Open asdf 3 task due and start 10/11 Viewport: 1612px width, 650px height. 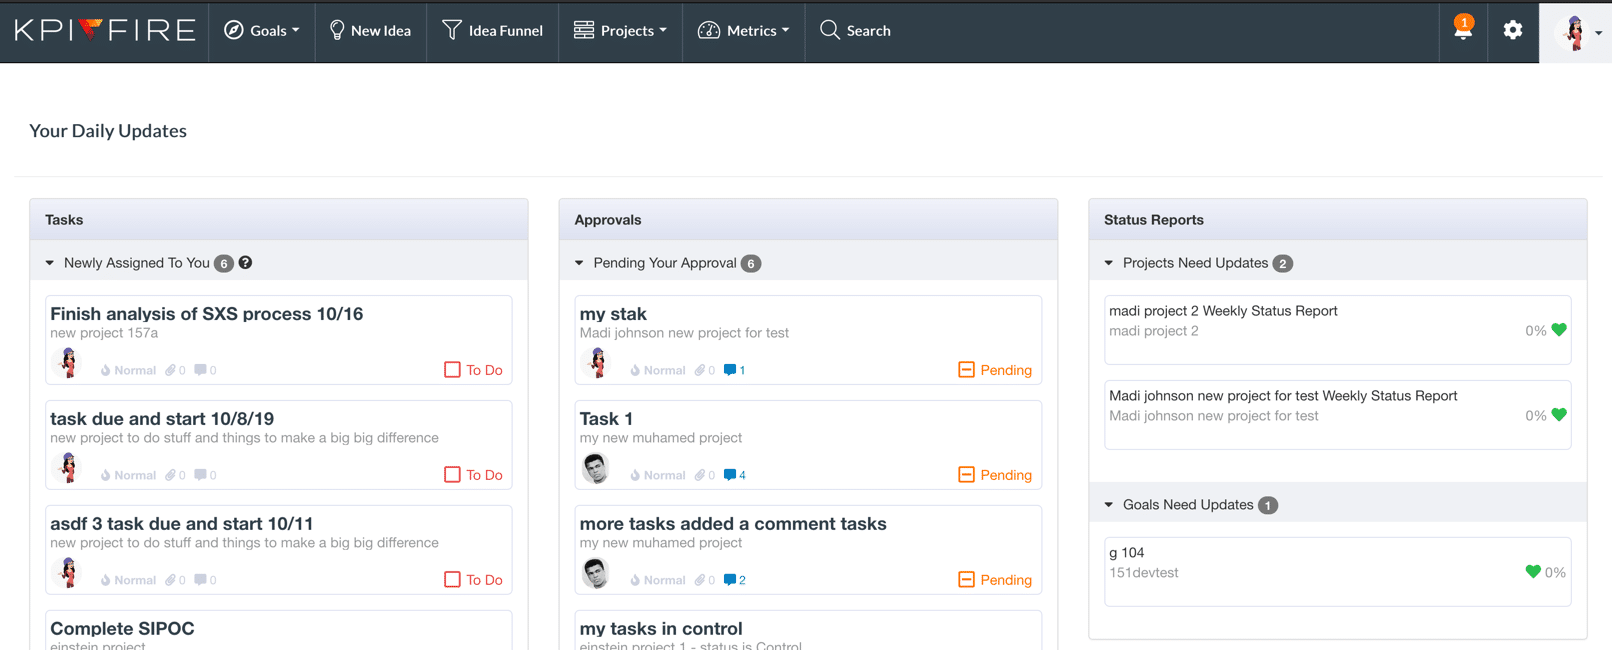click(182, 524)
